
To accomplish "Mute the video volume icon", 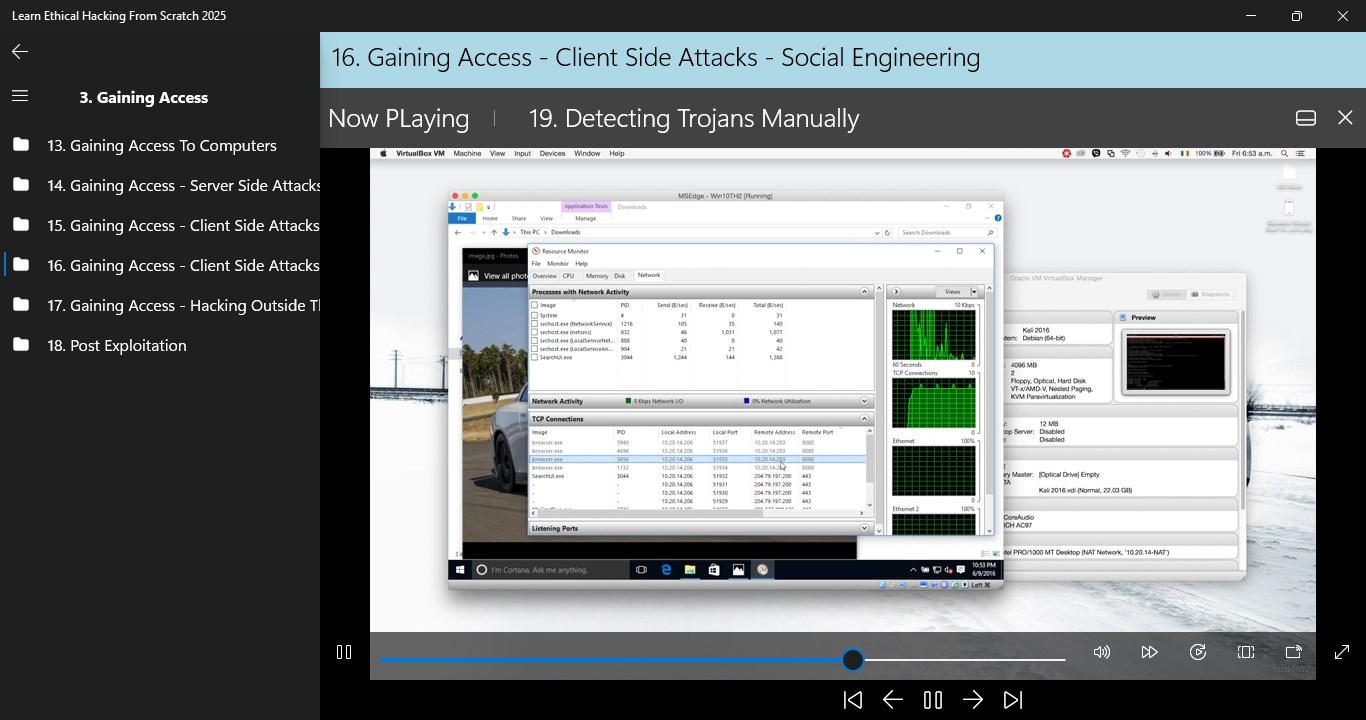I will click(x=1101, y=652).
